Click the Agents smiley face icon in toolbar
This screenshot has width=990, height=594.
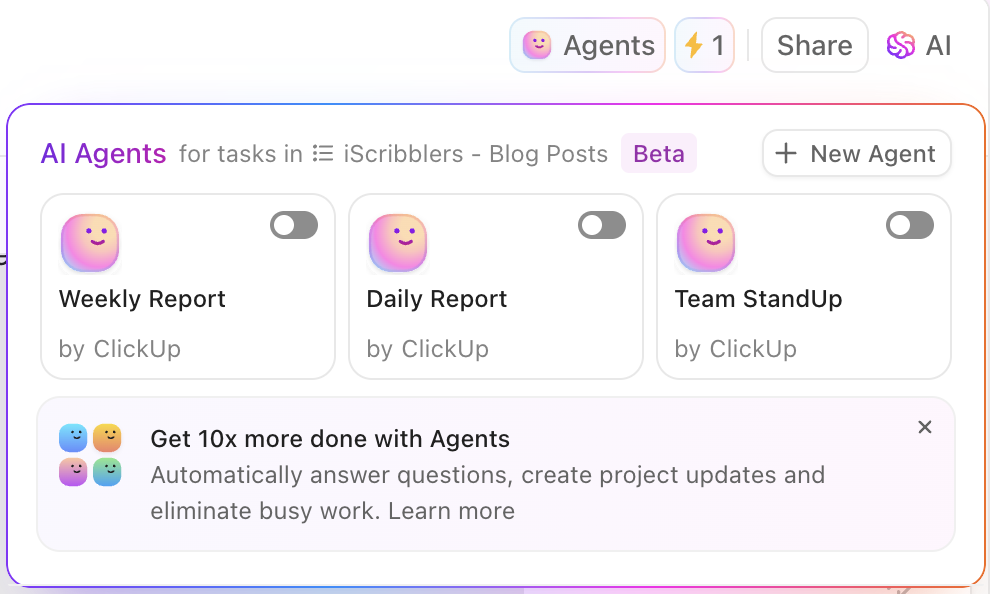click(537, 45)
